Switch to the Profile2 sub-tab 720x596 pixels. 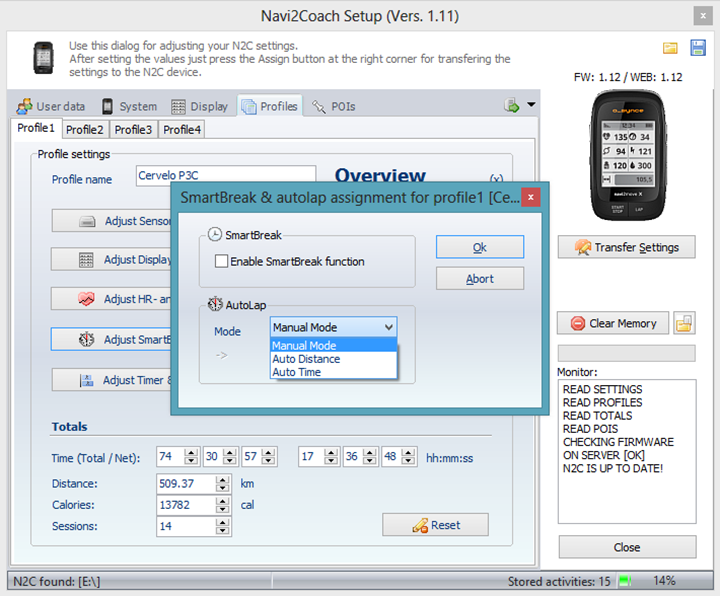(85, 129)
